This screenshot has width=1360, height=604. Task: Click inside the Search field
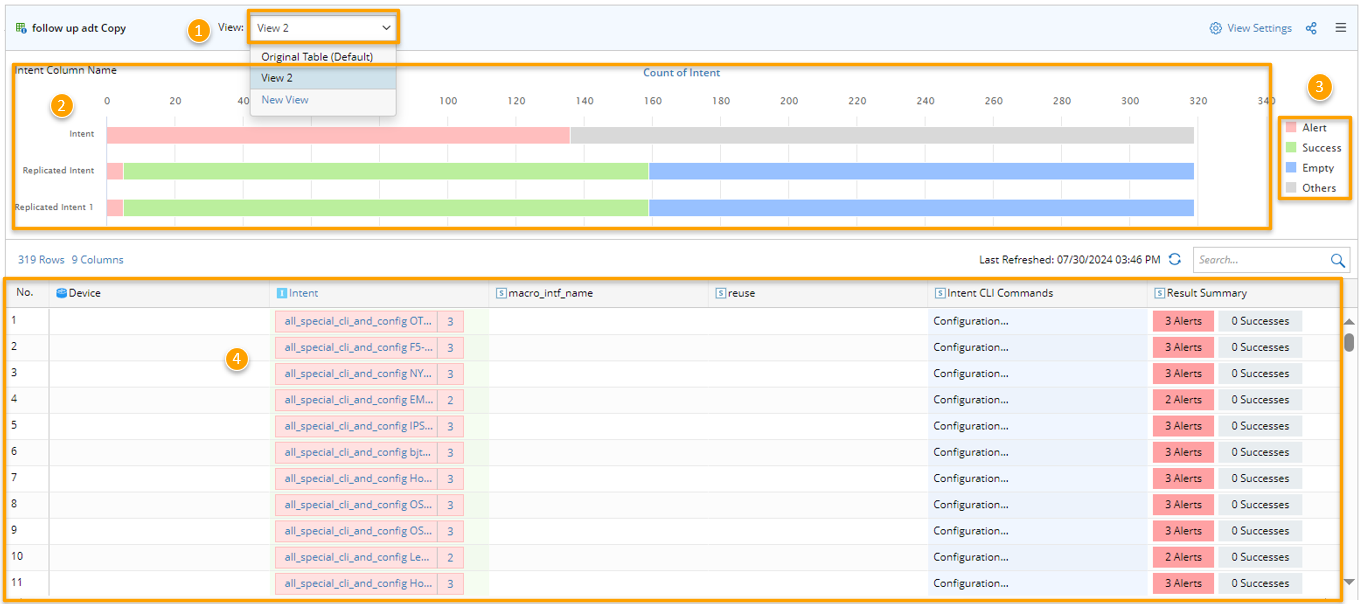click(x=1260, y=260)
